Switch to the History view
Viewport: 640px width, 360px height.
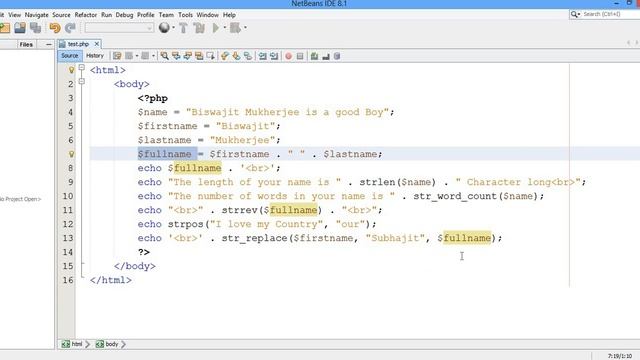pyautogui.click(x=95, y=56)
